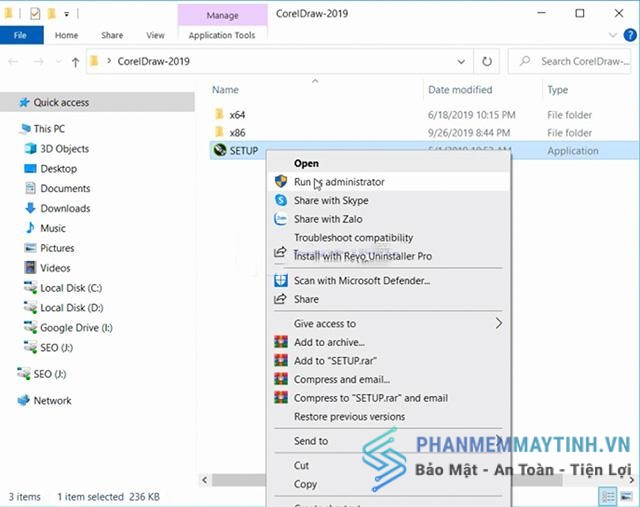Click the WinRAR icon beside Add to "SETUP.rar"

[x=281, y=360]
